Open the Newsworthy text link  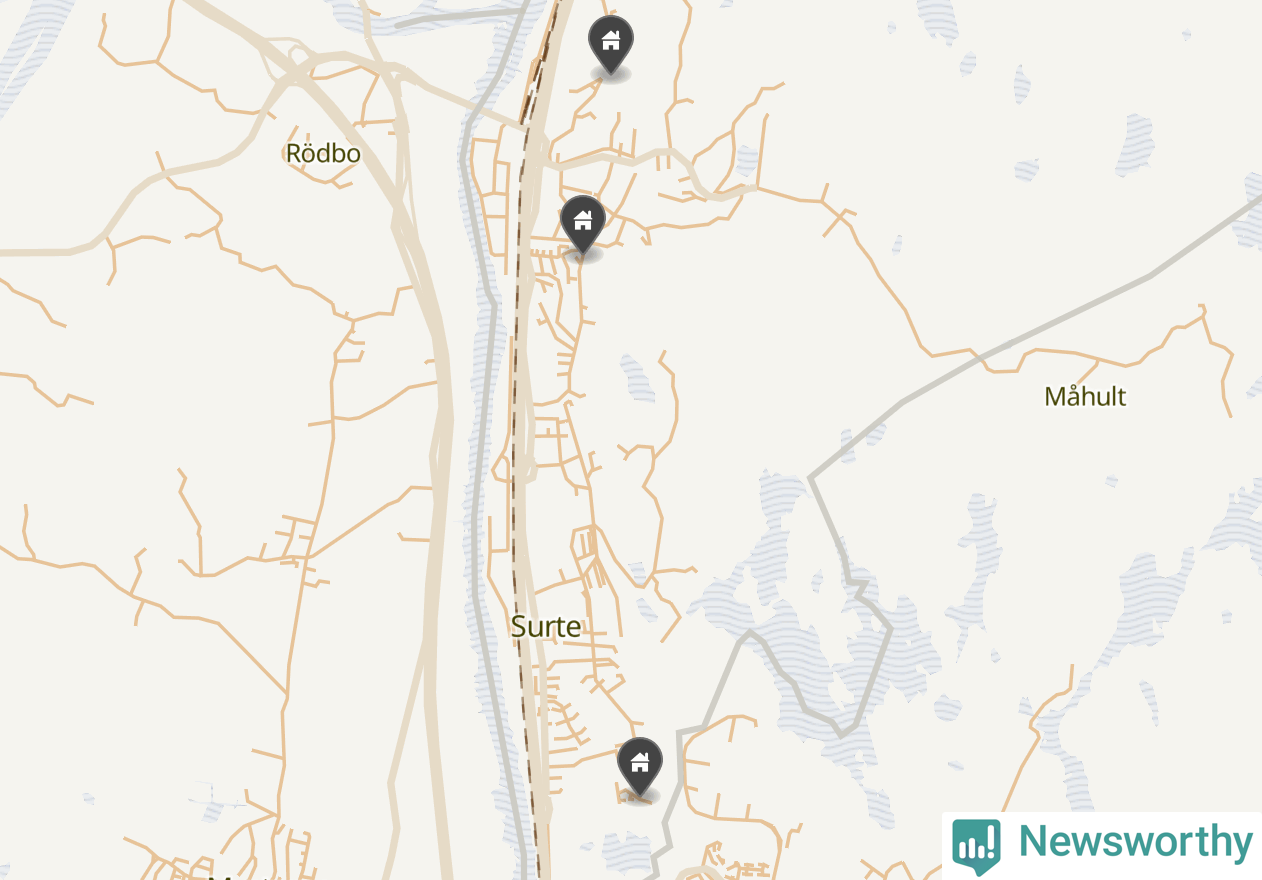tap(1134, 842)
